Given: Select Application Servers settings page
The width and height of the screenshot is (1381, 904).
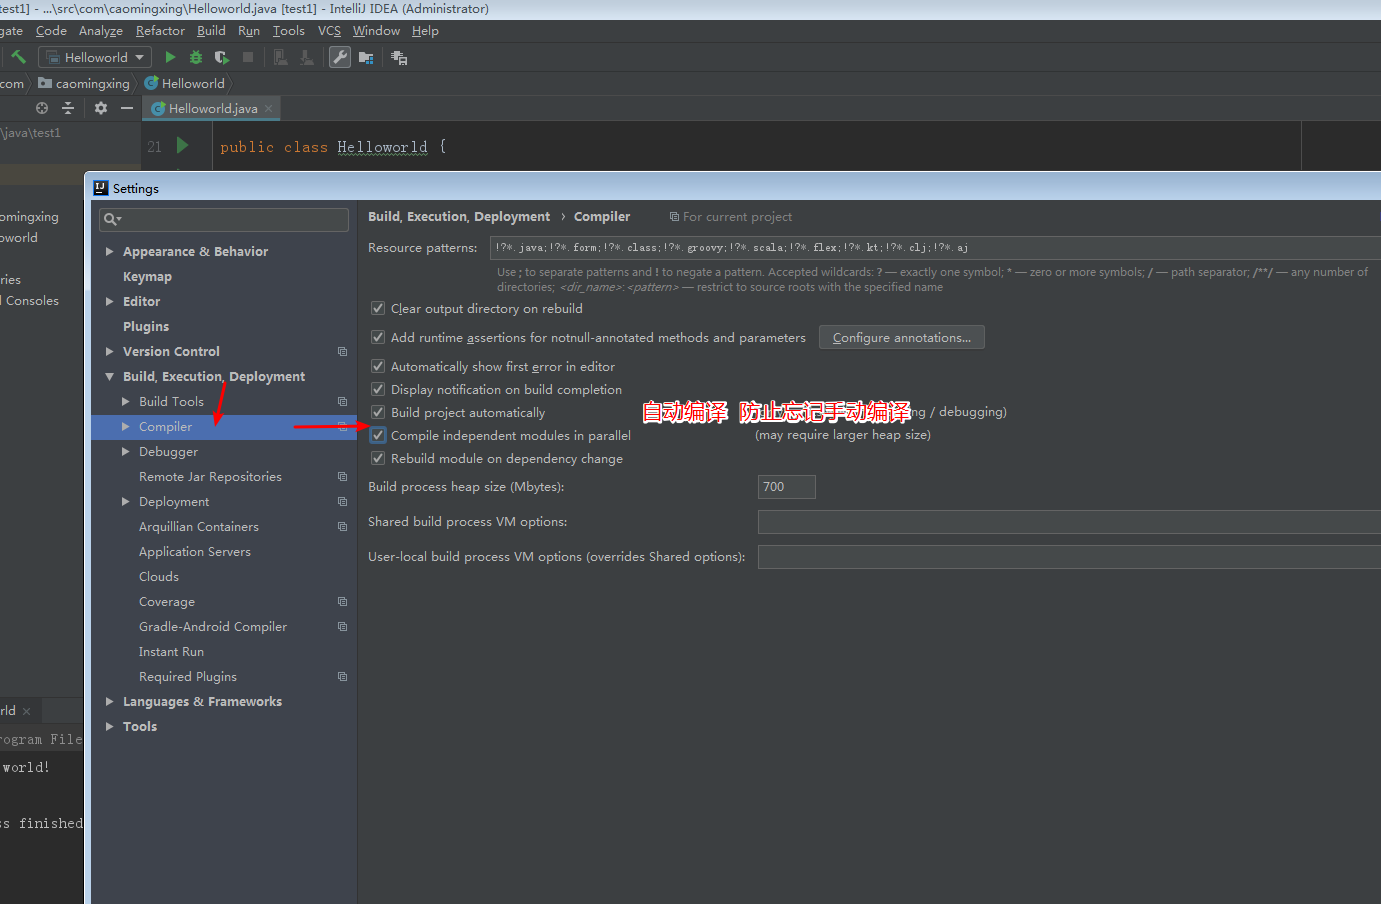Looking at the screenshot, I should pyautogui.click(x=195, y=551).
